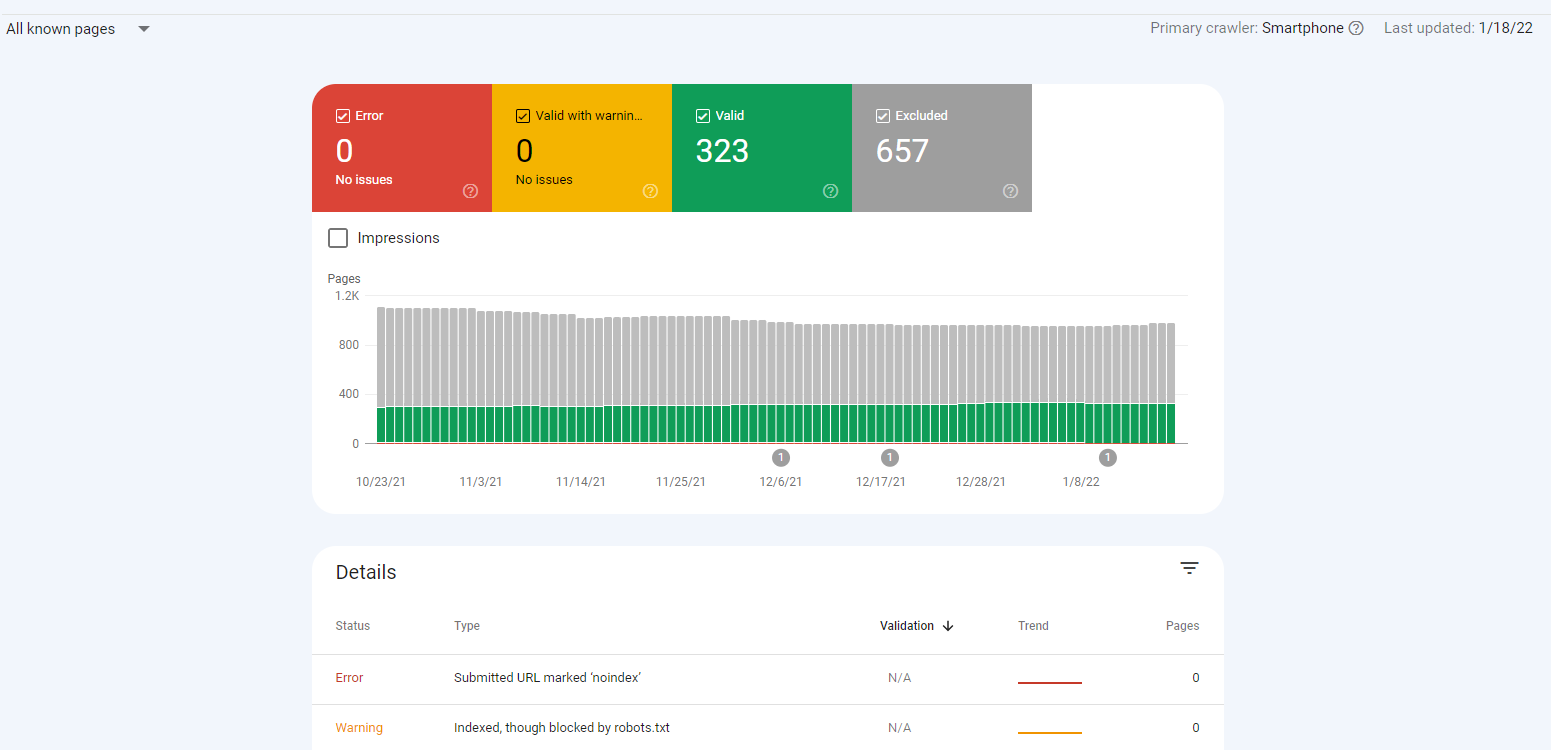Screen dimensions: 1551x750
Task: Toggle the Excluded checkbox
Action: pos(883,116)
